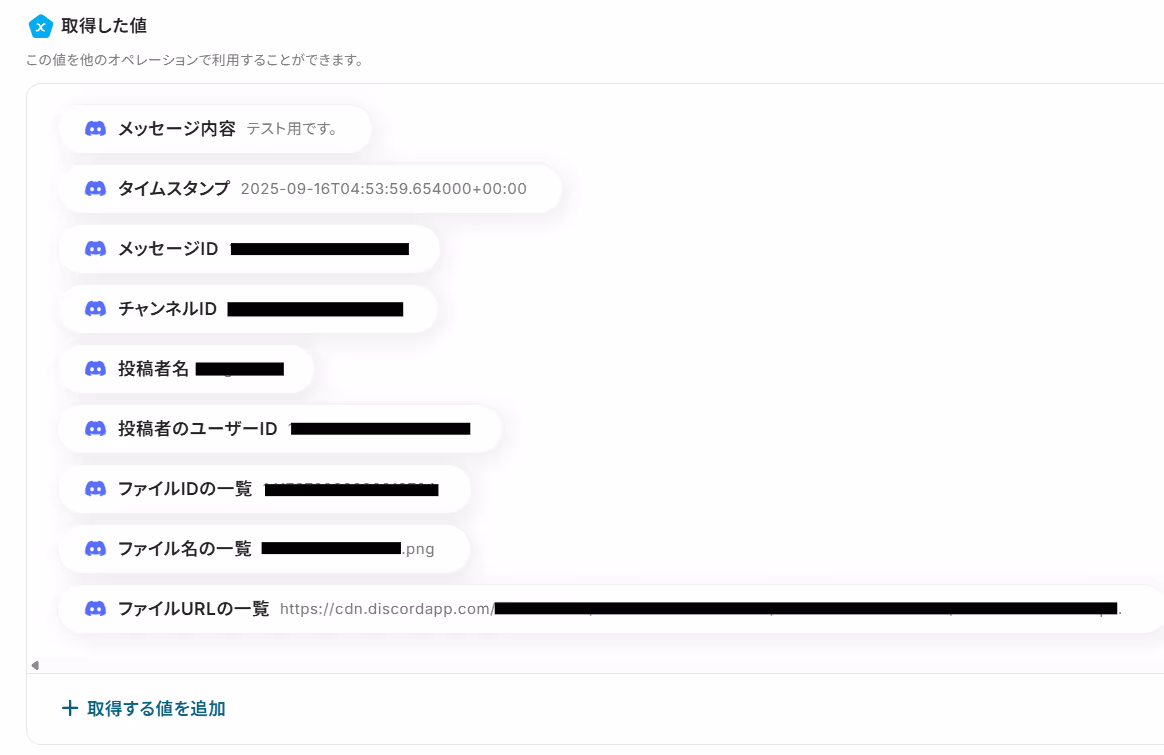The image size is (1164, 755).
Task: Select the タイムスタンプ value pill
Action: 310,189
